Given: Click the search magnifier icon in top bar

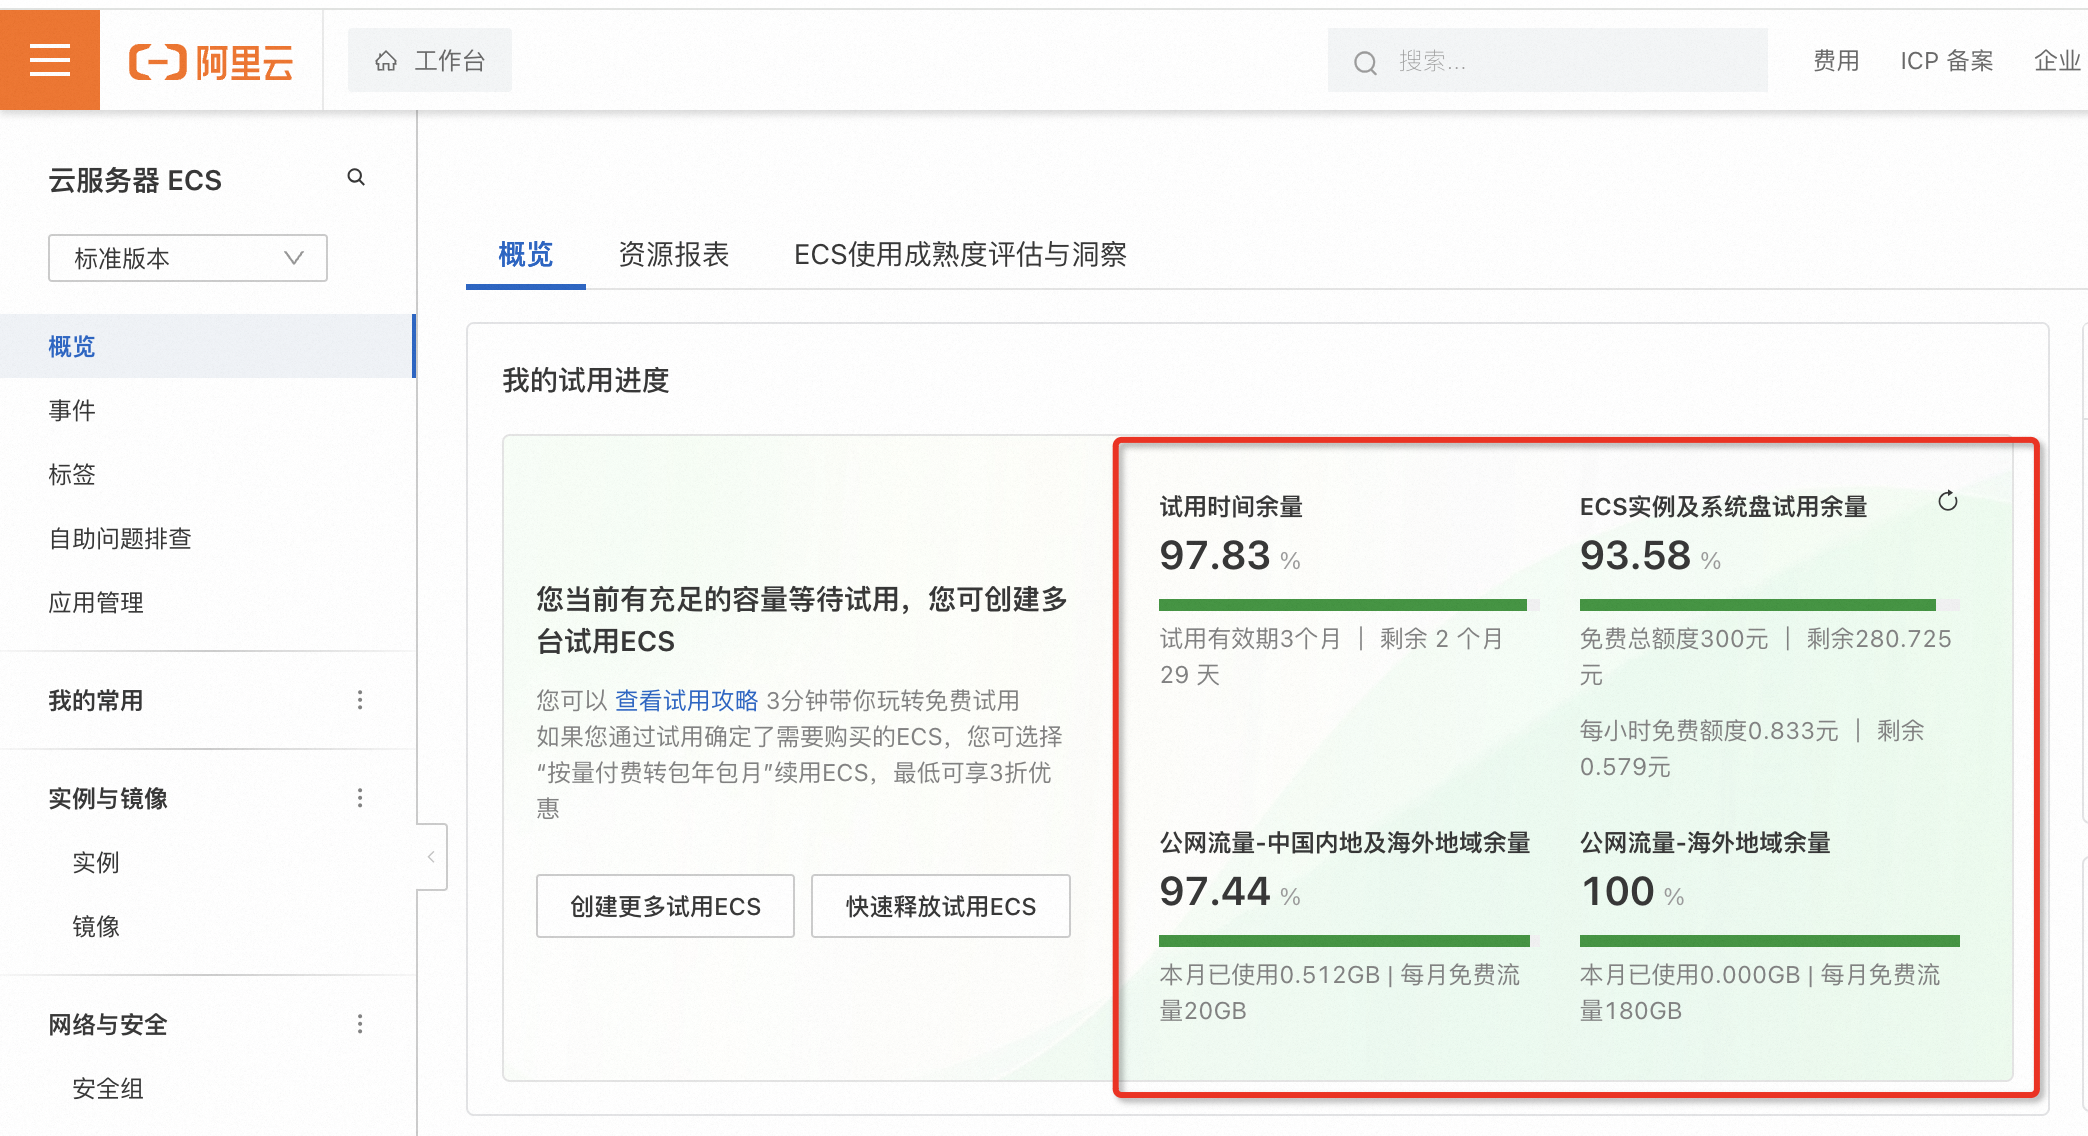Looking at the screenshot, I should 1365,62.
